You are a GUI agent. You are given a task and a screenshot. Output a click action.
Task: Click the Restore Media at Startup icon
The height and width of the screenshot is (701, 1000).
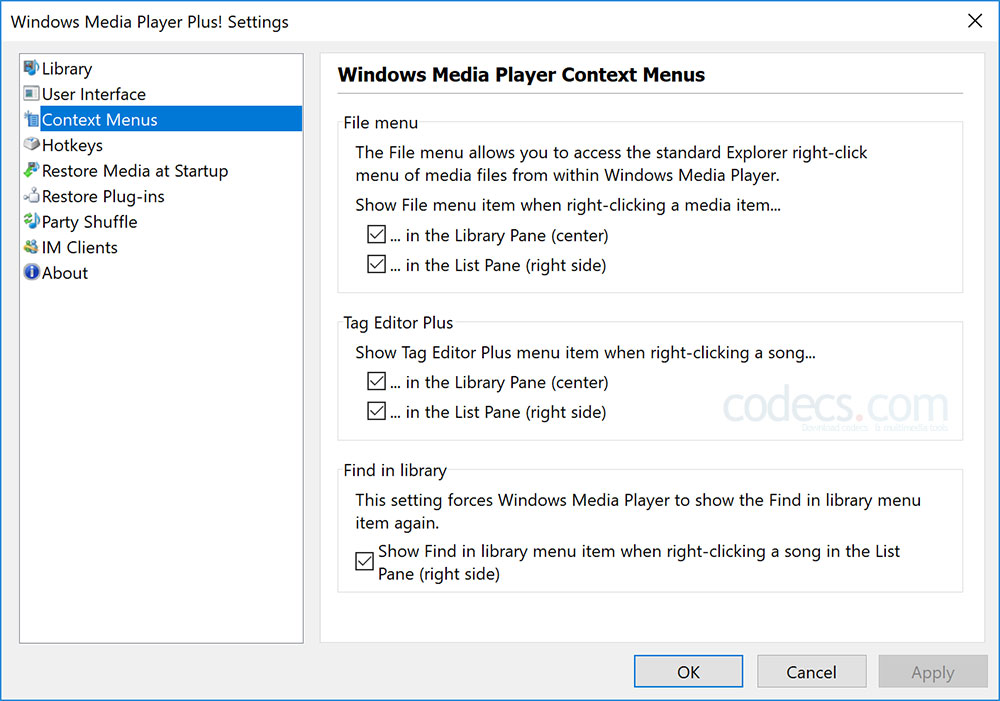click(x=31, y=171)
